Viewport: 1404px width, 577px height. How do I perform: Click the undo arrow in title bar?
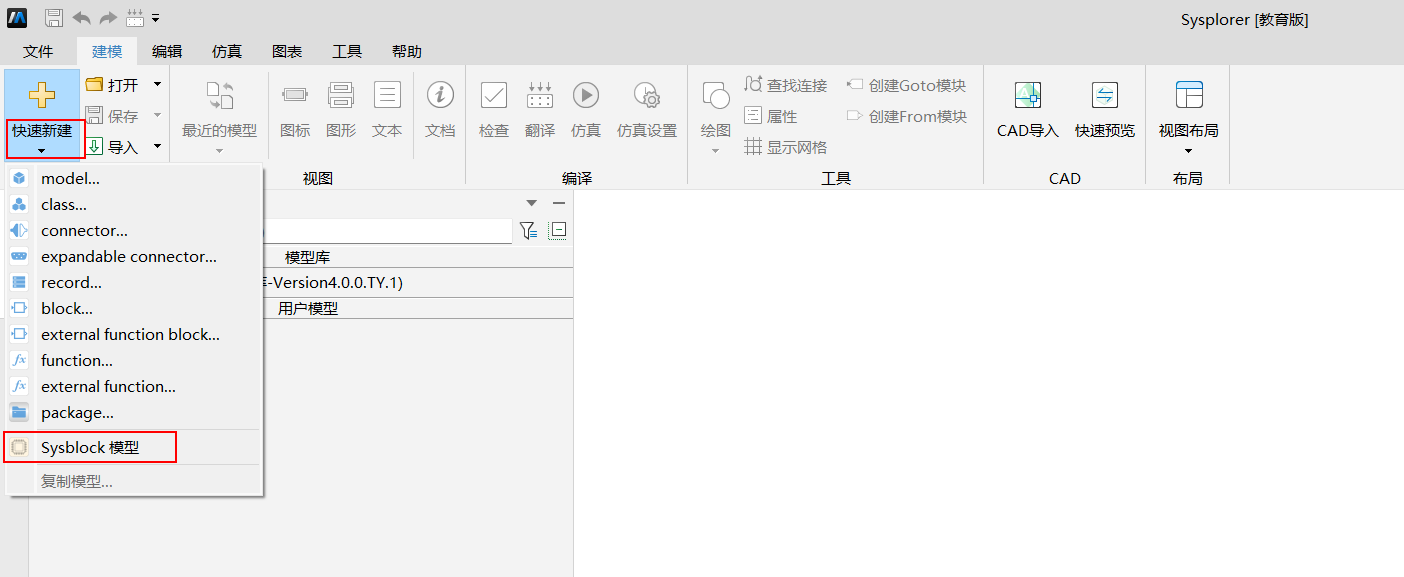coord(82,18)
